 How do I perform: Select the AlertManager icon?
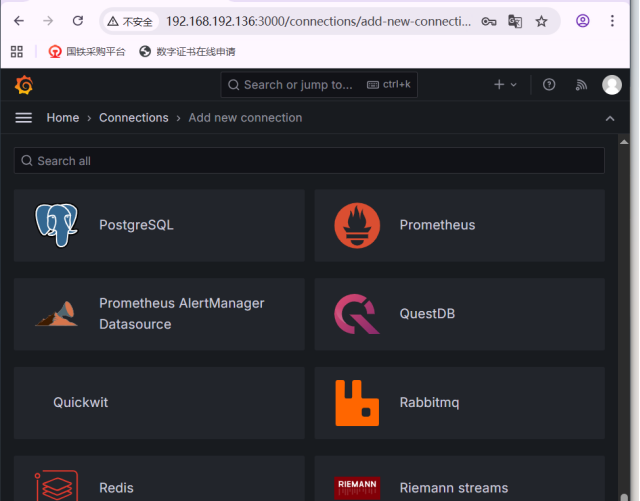56,314
